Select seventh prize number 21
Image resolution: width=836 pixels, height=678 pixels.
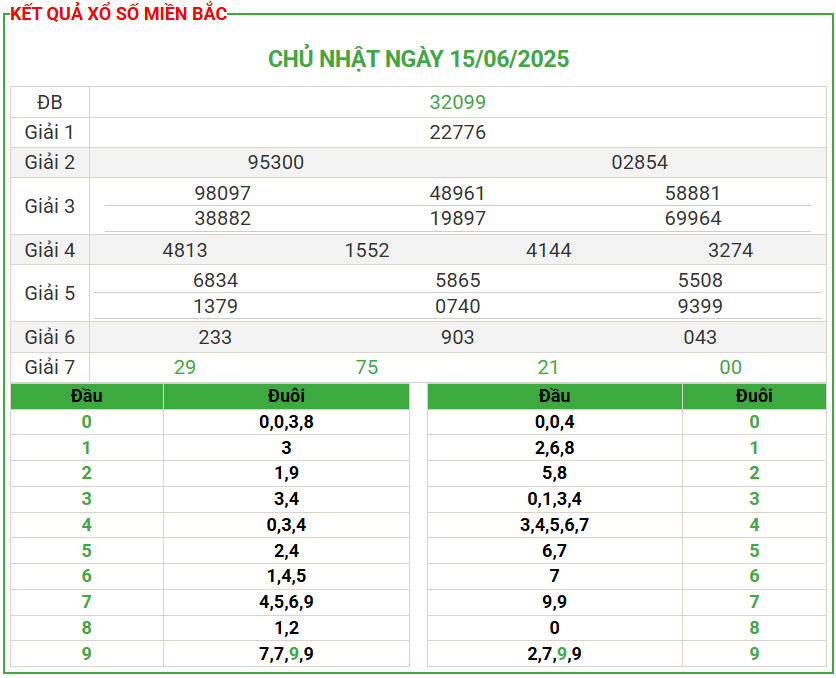click(548, 367)
